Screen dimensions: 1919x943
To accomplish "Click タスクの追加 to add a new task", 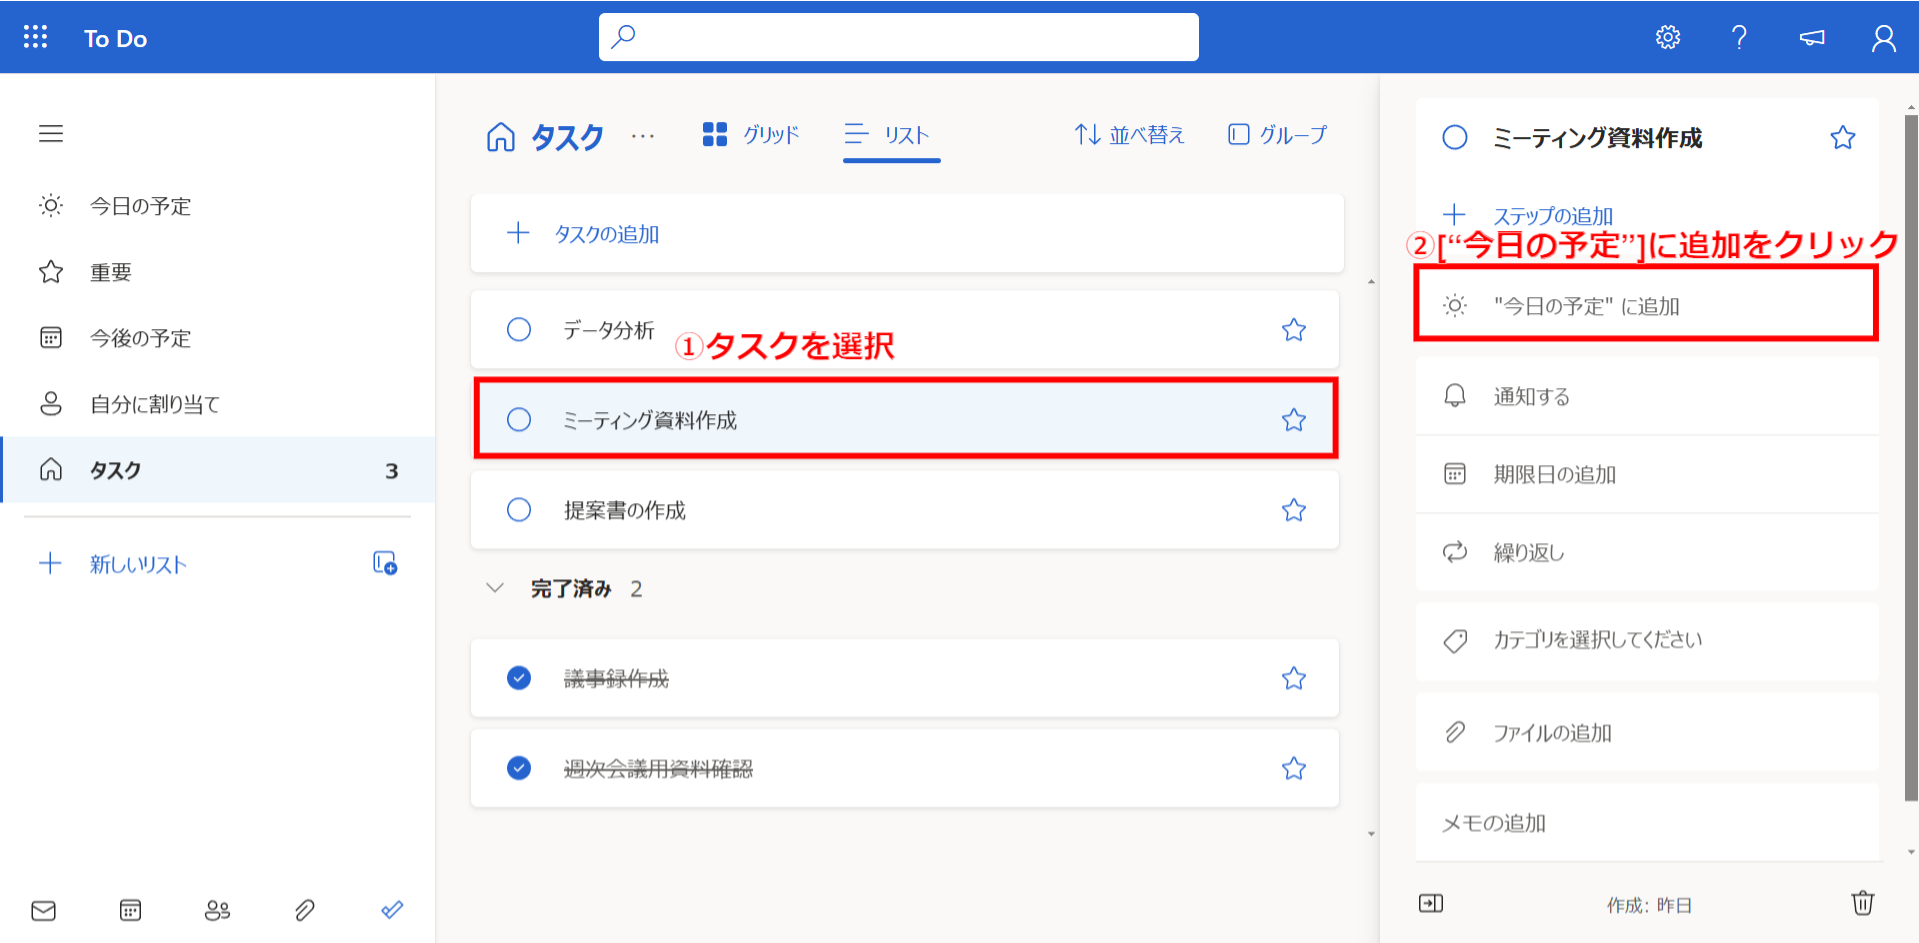I will coord(607,233).
